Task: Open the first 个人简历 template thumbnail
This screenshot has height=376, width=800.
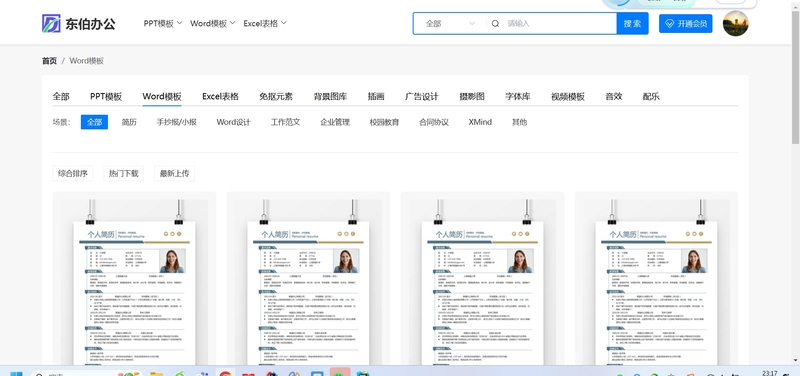Action: [134, 282]
